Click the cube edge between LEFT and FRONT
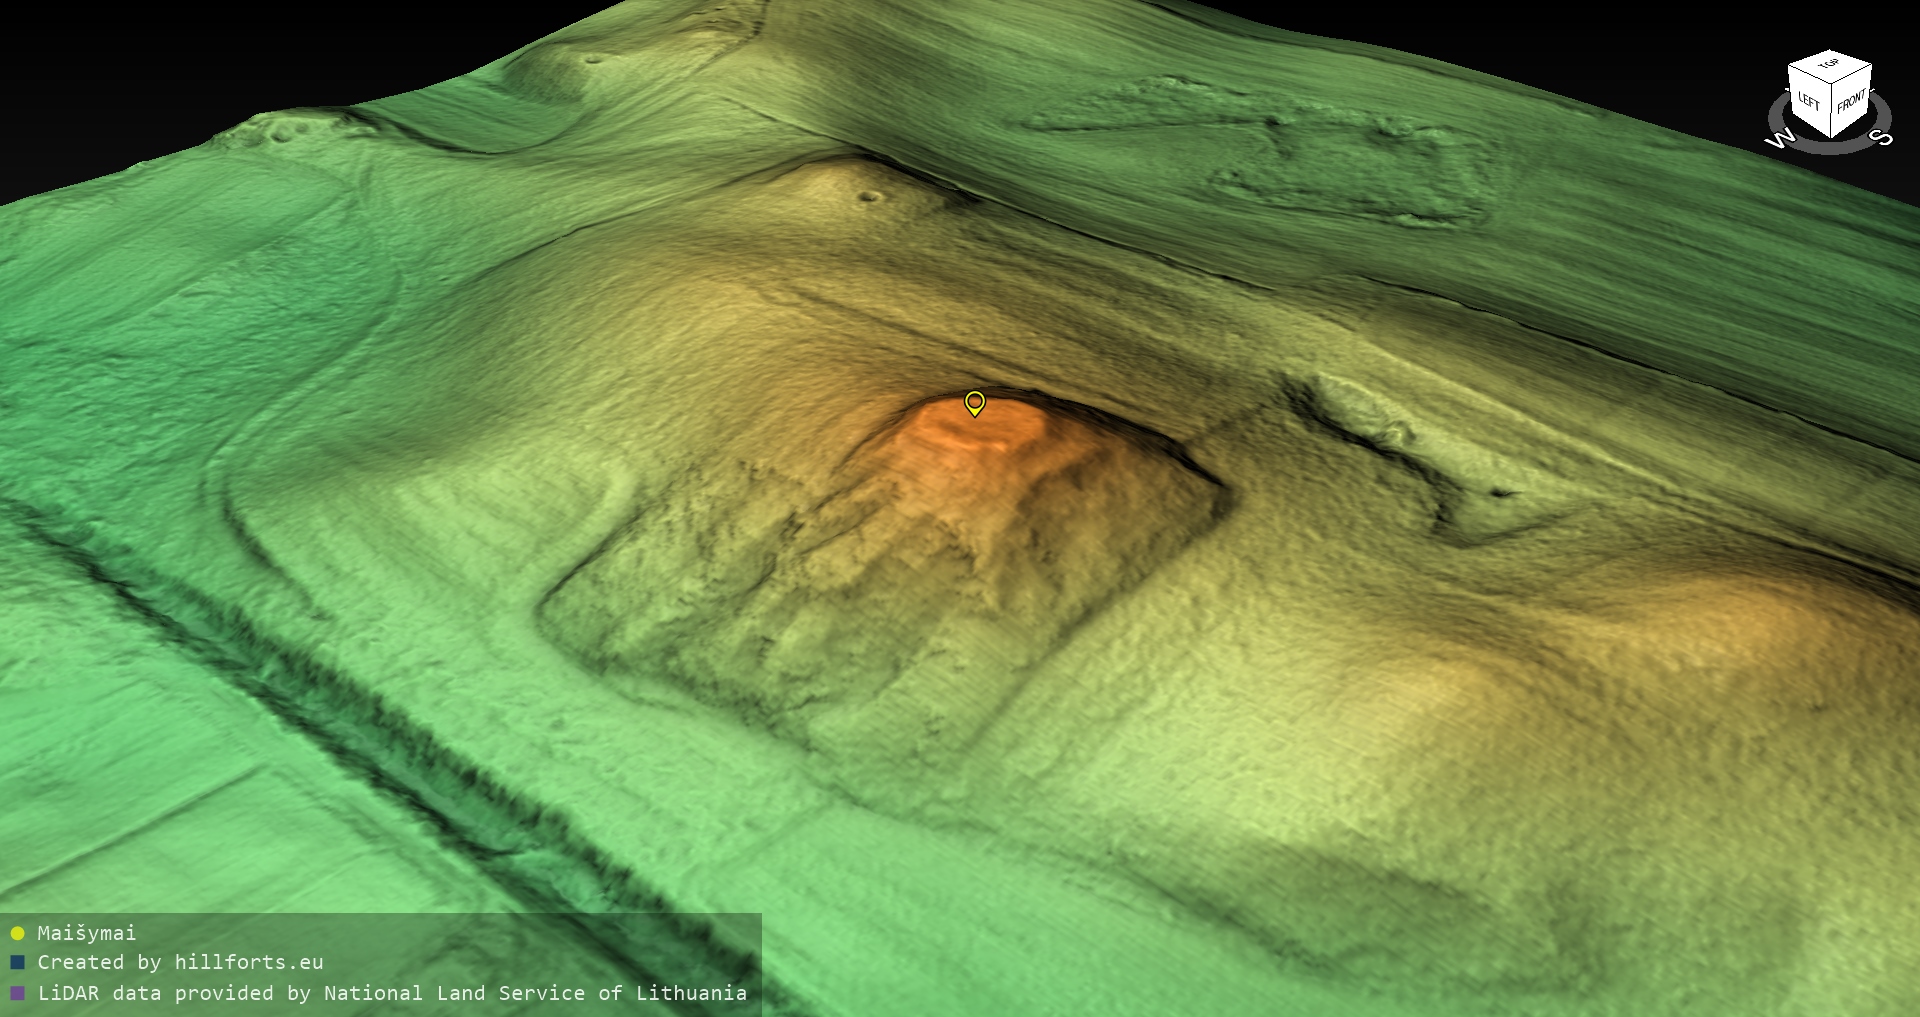 click(x=1832, y=110)
